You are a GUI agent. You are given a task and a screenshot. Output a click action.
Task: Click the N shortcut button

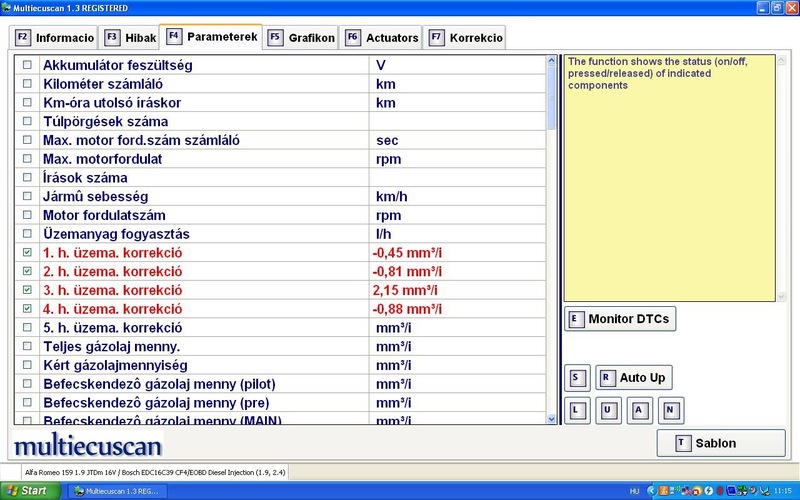(x=671, y=410)
